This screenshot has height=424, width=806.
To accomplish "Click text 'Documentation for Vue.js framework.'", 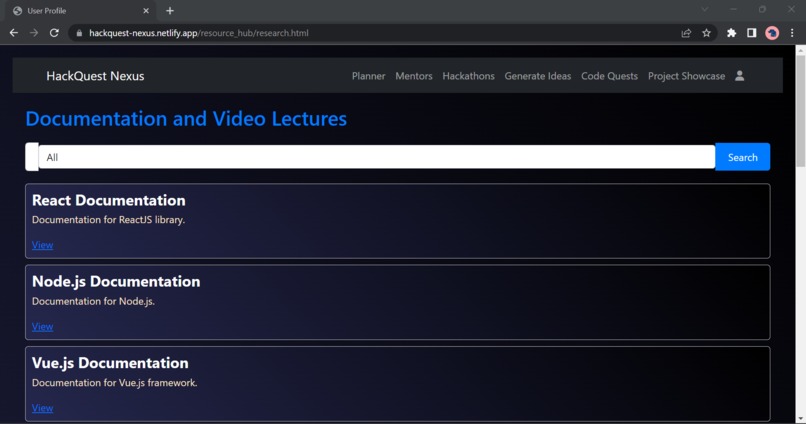I will 115,383.
